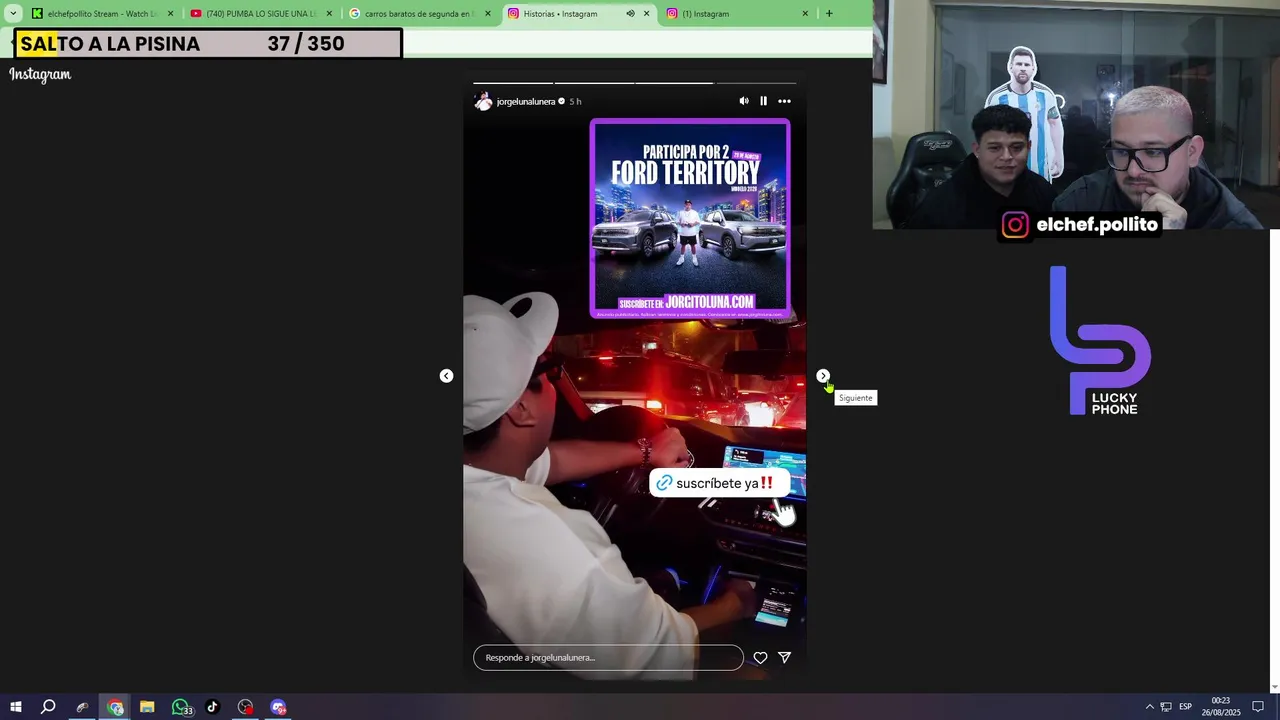Open the Chrome taskbar icon

pyautogui.click(x=115, y=707)
